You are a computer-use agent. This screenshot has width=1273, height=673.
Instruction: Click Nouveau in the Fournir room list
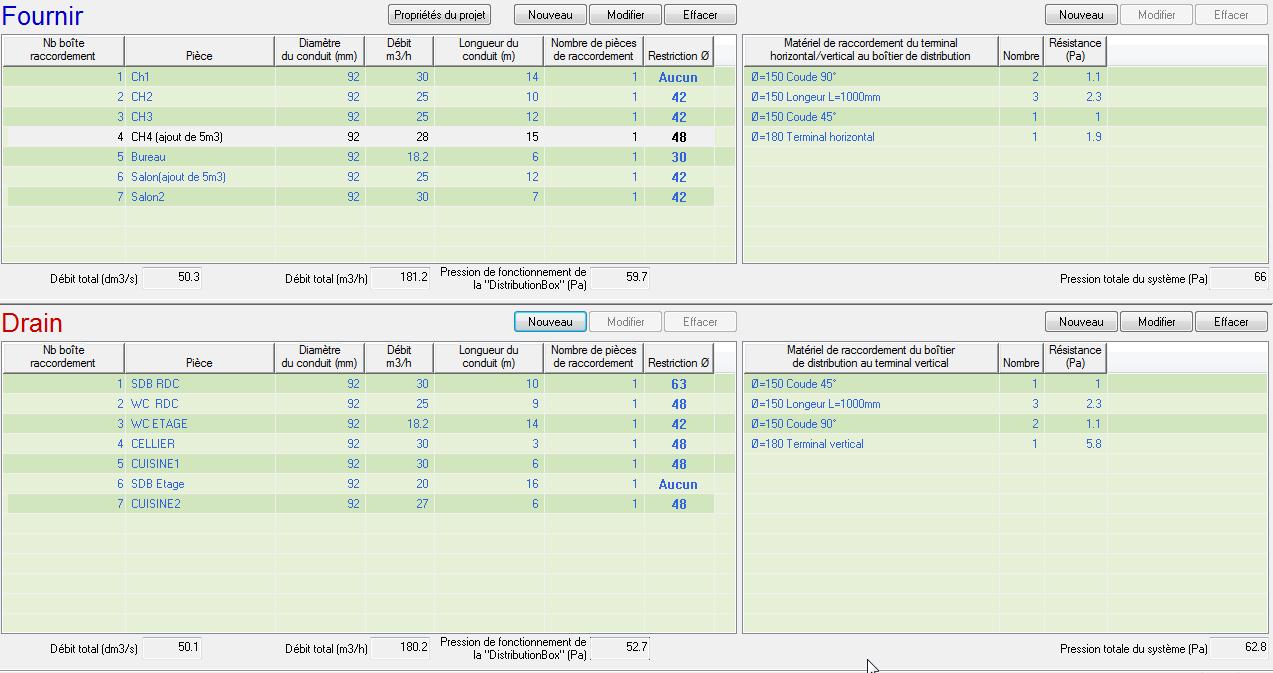point(551,15)
